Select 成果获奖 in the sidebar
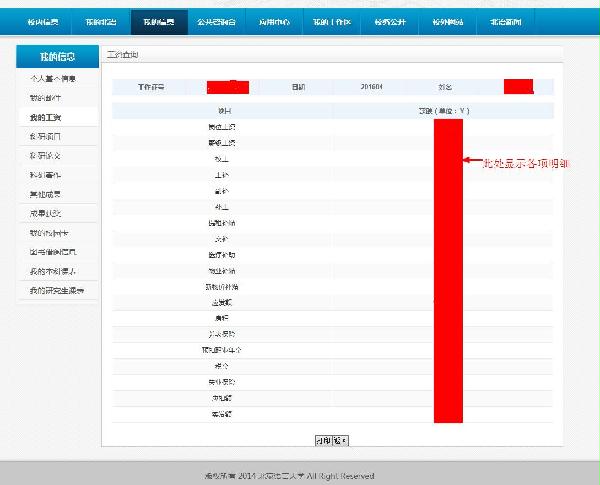 pos(46,213)
